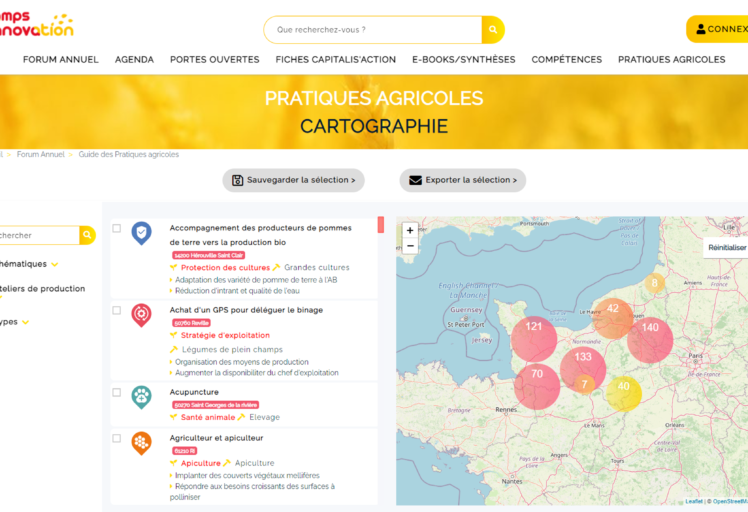This screenshot has width=748, height=512.
Task: Tick the Achat d'un GPS checkbox
Action: click(x=116, y=311)
